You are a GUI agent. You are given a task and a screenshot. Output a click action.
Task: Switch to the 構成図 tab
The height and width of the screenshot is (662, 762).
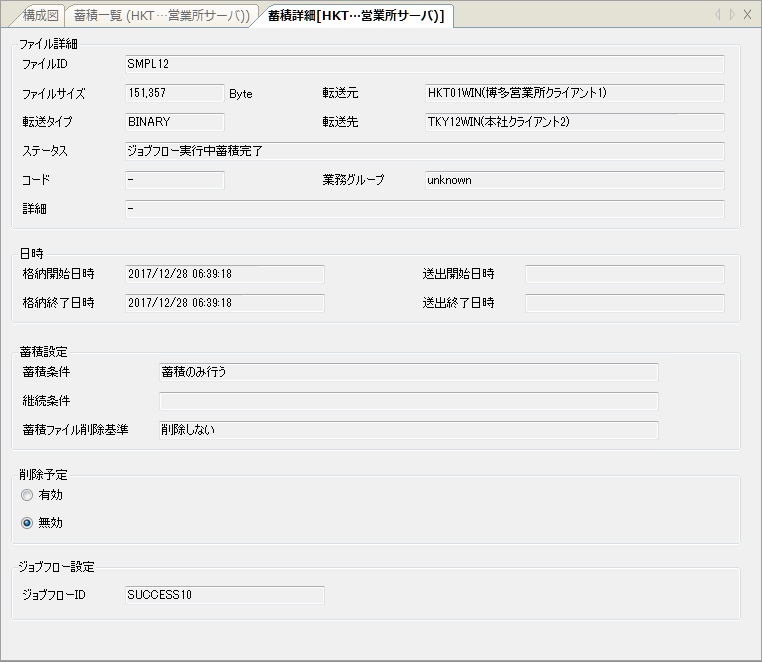point(41,16)
